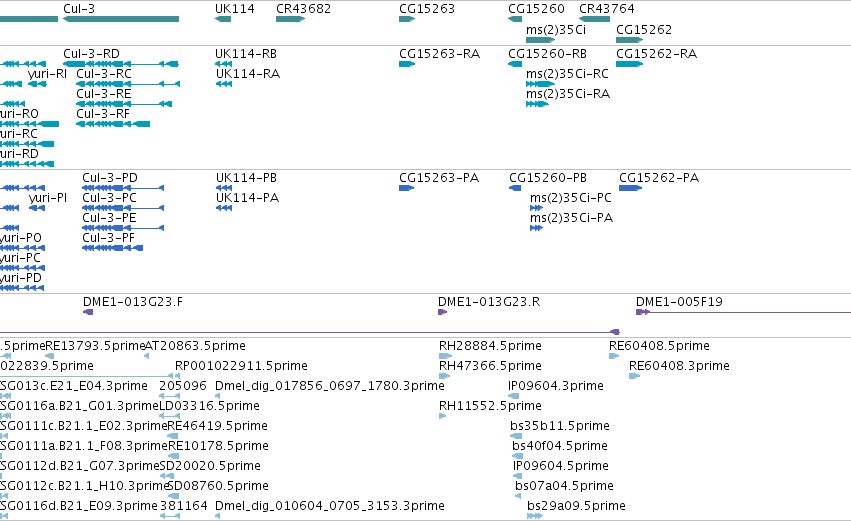Click the ms(2)35Ci-PA protein feature
851x521 pixels.
tap(536, 228)
